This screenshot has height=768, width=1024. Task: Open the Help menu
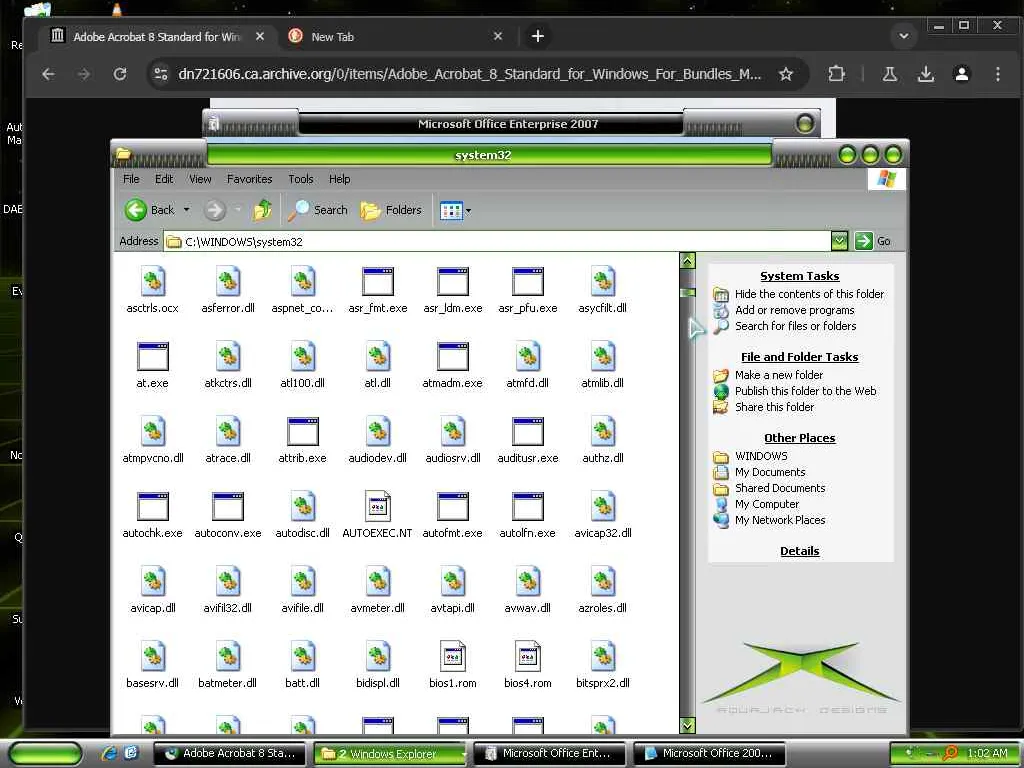coord(339,179)
